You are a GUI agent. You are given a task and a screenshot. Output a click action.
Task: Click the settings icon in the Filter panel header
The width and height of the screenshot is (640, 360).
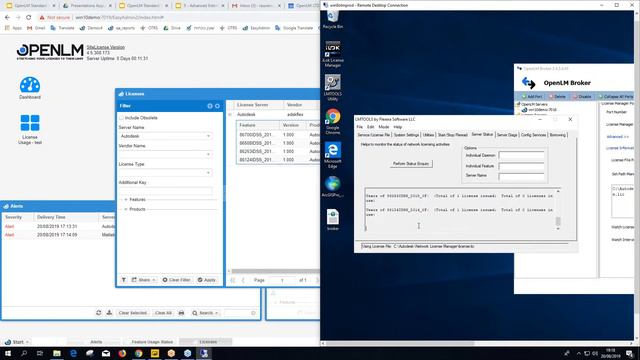click(210, 106)
